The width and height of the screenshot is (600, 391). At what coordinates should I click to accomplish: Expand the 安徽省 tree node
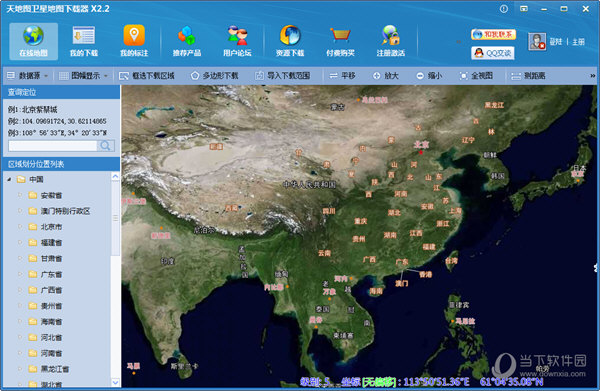click(x=20, y=195)
